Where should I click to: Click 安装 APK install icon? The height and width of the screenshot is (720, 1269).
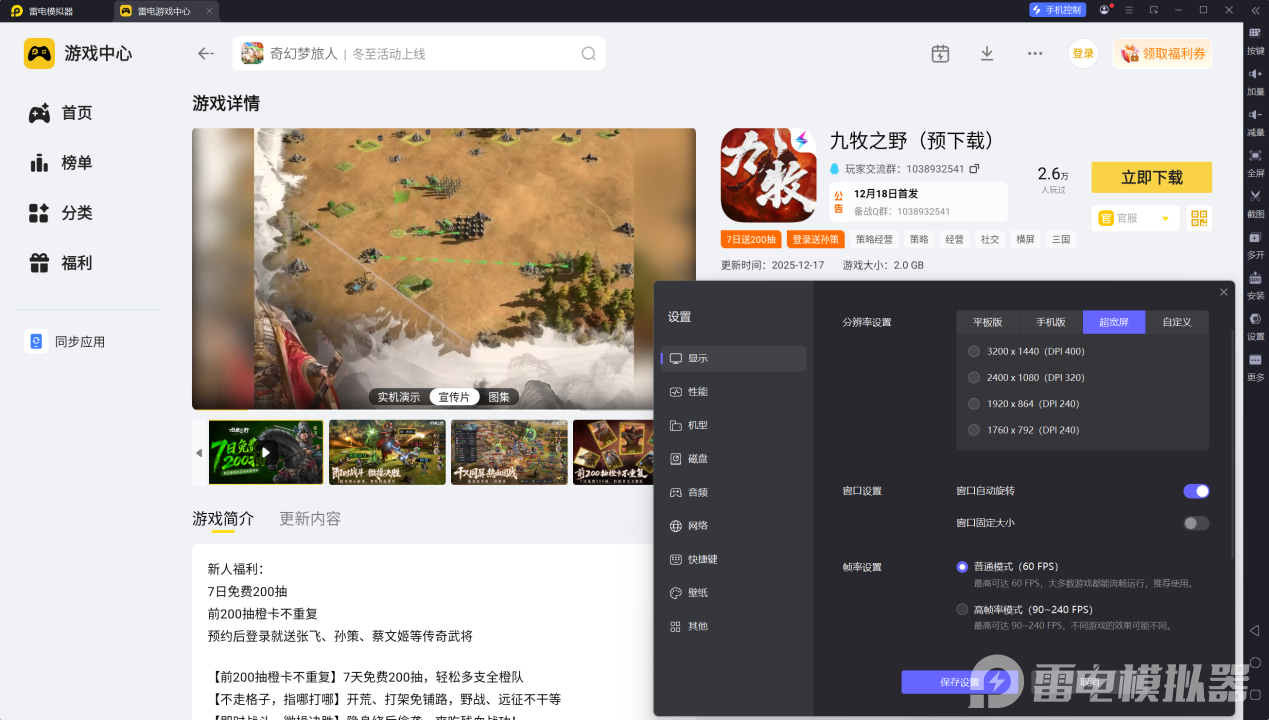[x=1255, y=285]
